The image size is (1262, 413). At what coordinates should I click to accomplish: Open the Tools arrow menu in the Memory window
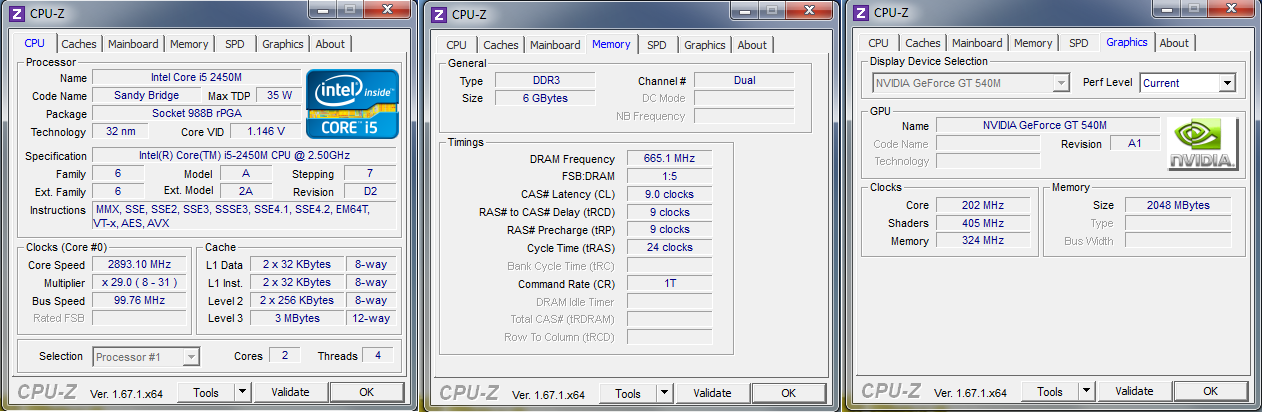(664, 393)
